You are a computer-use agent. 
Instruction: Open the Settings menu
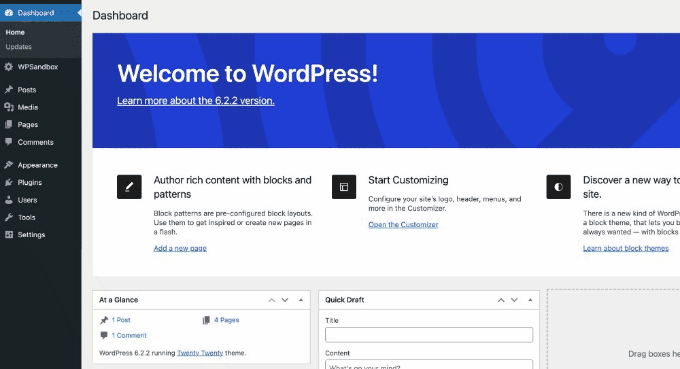click(x=40, y=235)
